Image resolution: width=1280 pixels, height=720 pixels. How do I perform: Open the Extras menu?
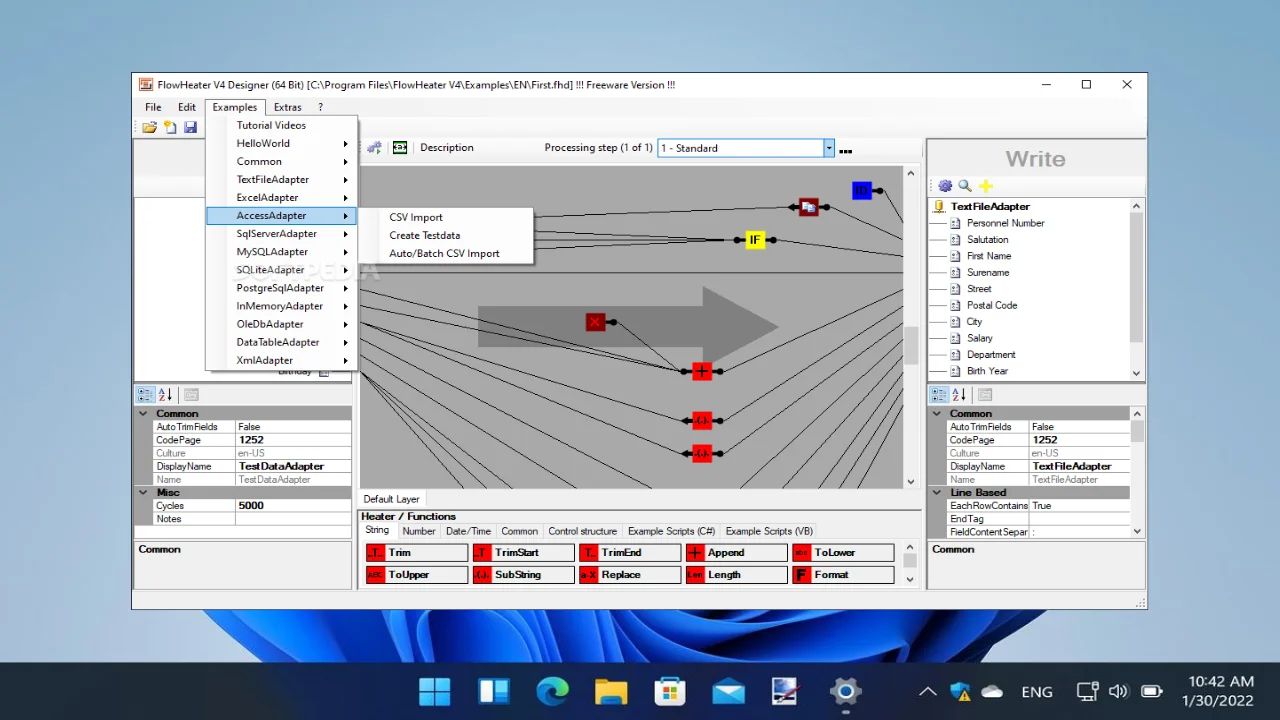[288, 107]
